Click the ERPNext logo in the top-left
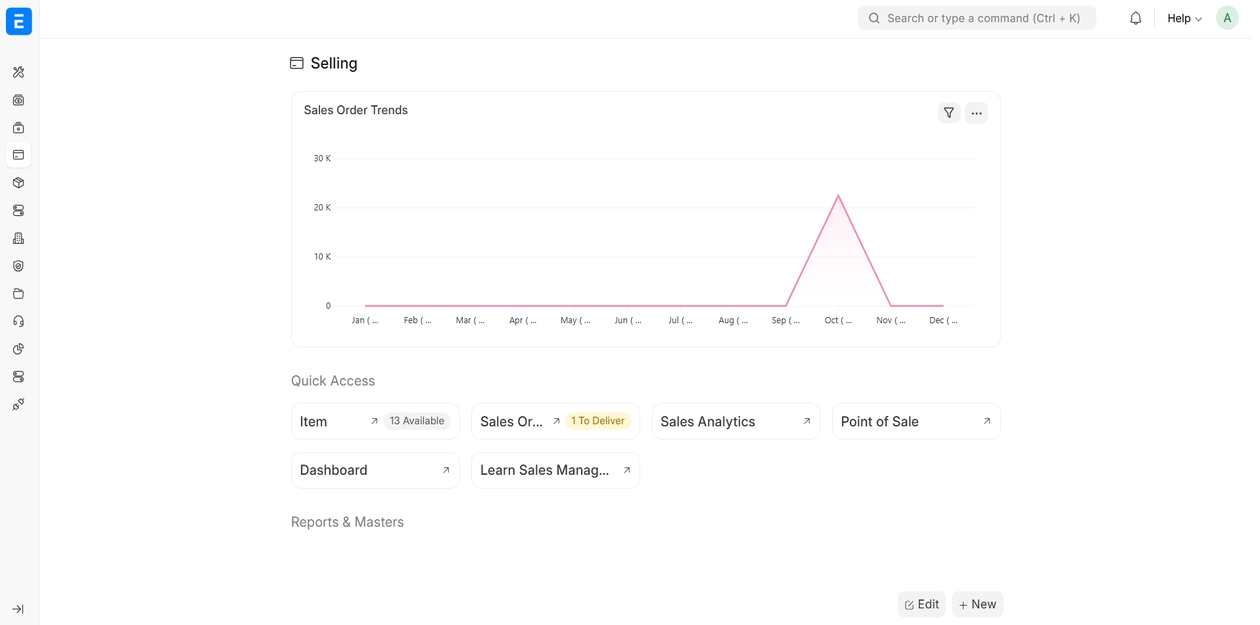The image size is (1260, 625). click(x=19, y=21)
